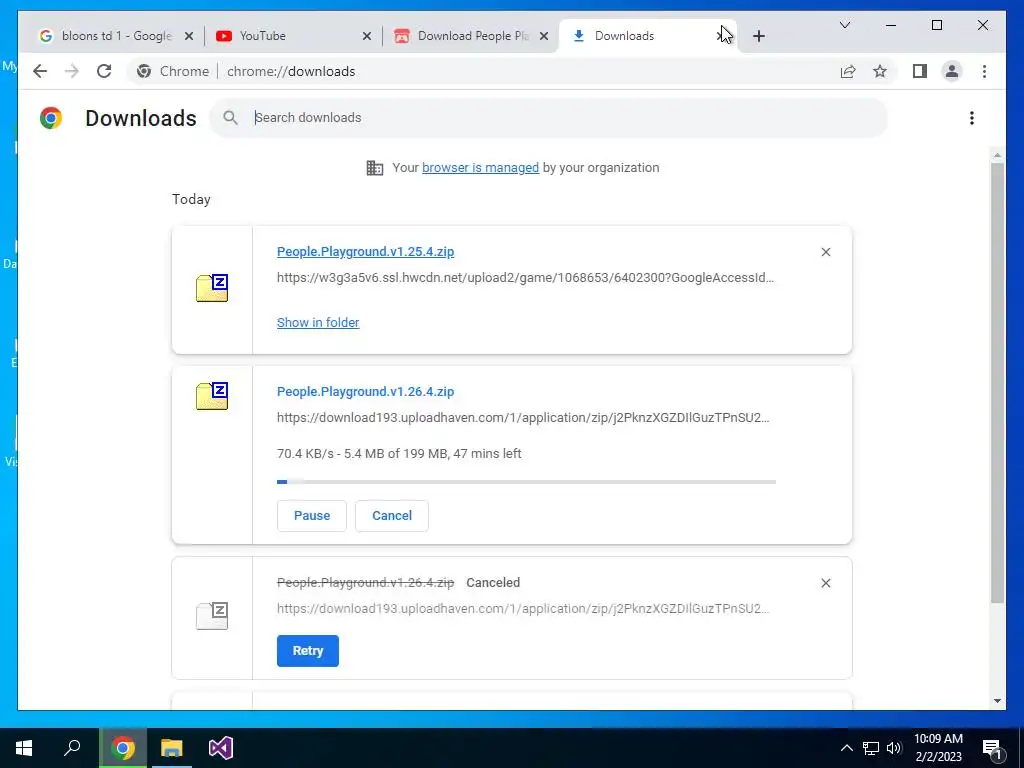Switch to the YouTube tab
Viewport: 1024px width, 768px height.
285,36
